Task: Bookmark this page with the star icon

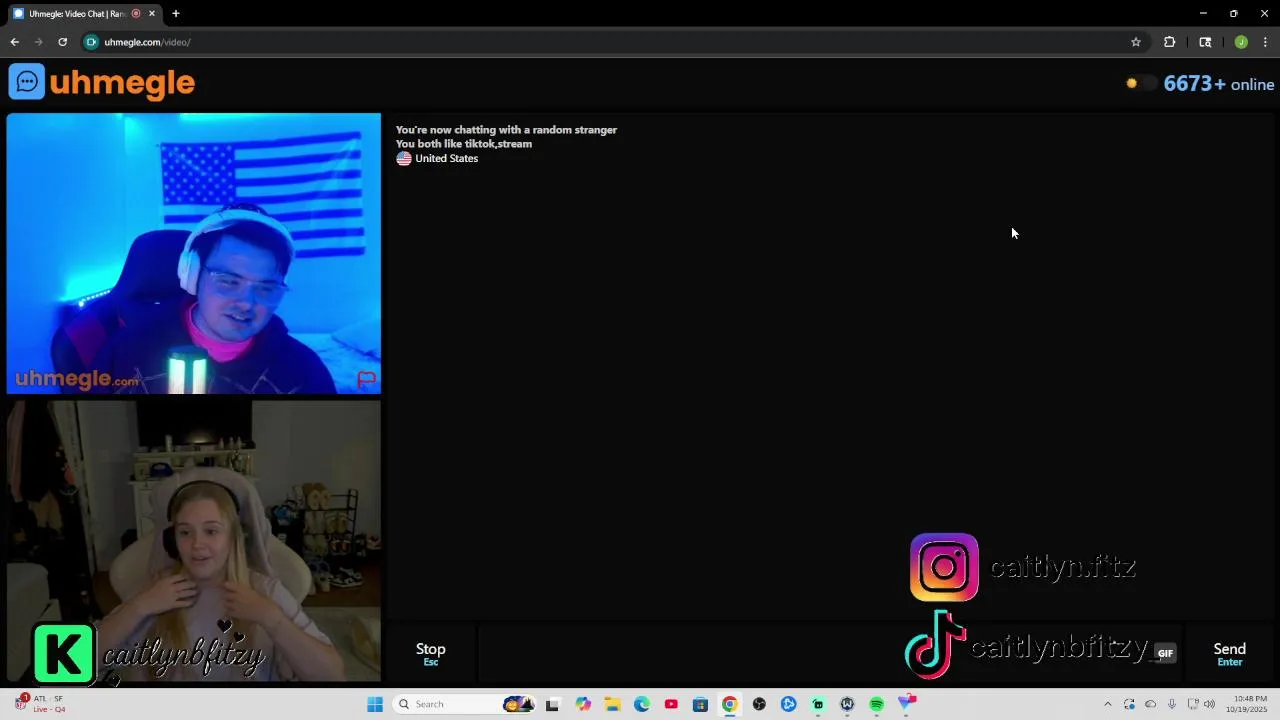Action: coord(1136,42)
